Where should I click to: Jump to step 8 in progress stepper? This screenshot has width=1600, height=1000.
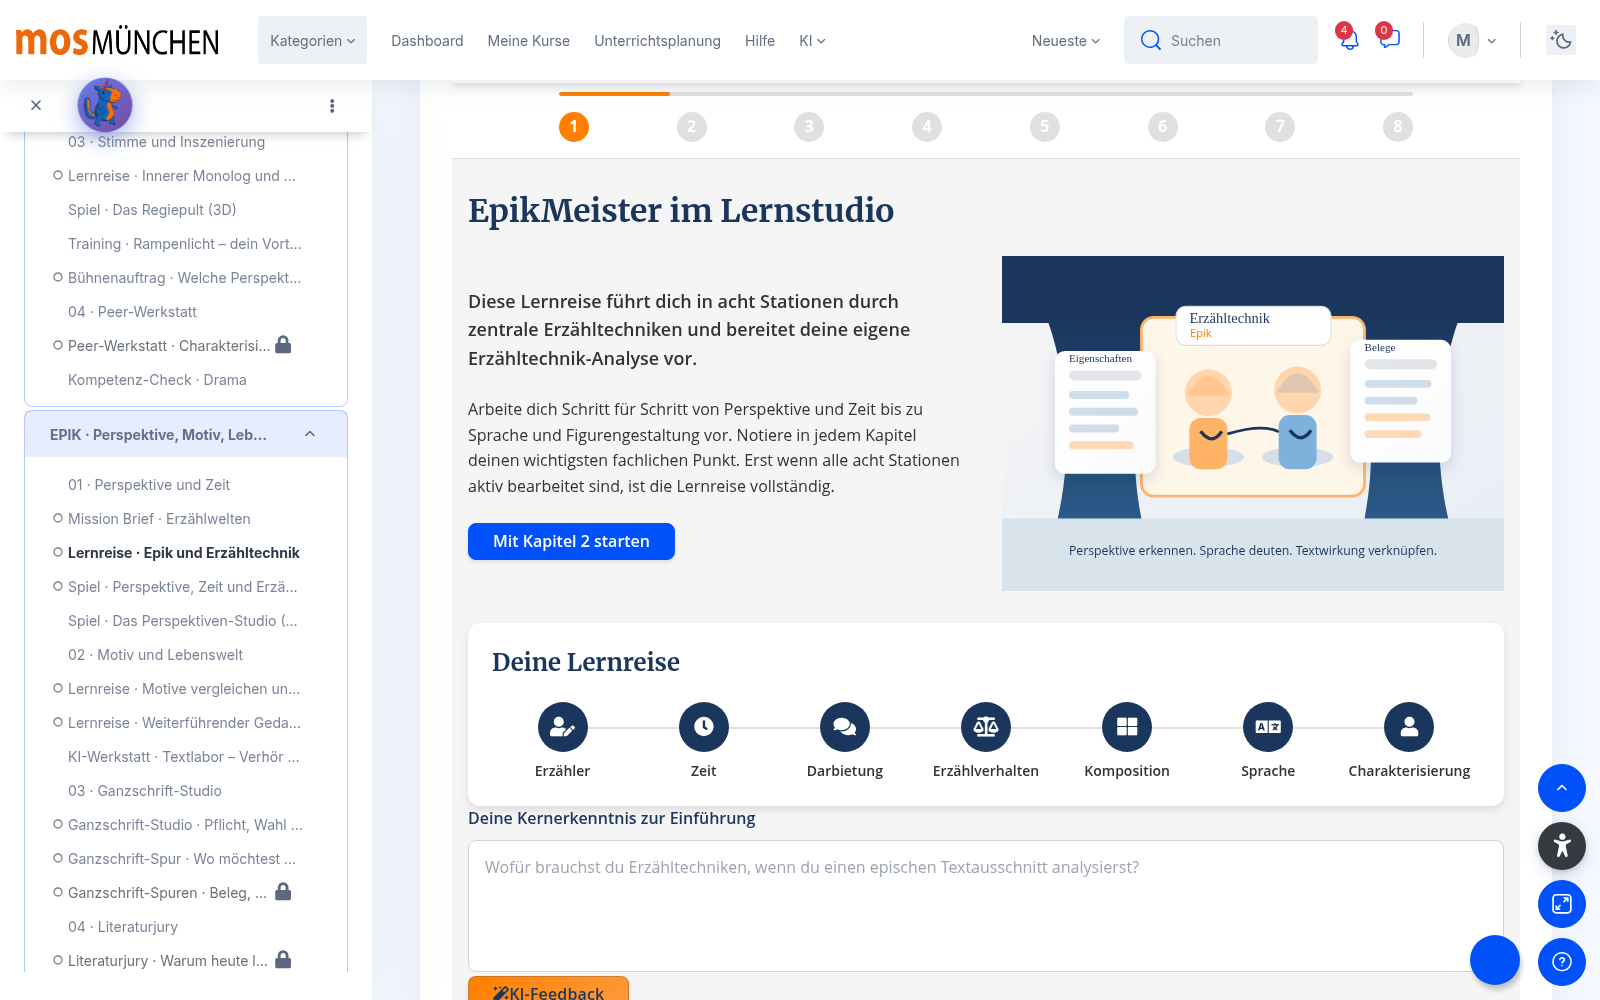click(x=1397, y=127)
